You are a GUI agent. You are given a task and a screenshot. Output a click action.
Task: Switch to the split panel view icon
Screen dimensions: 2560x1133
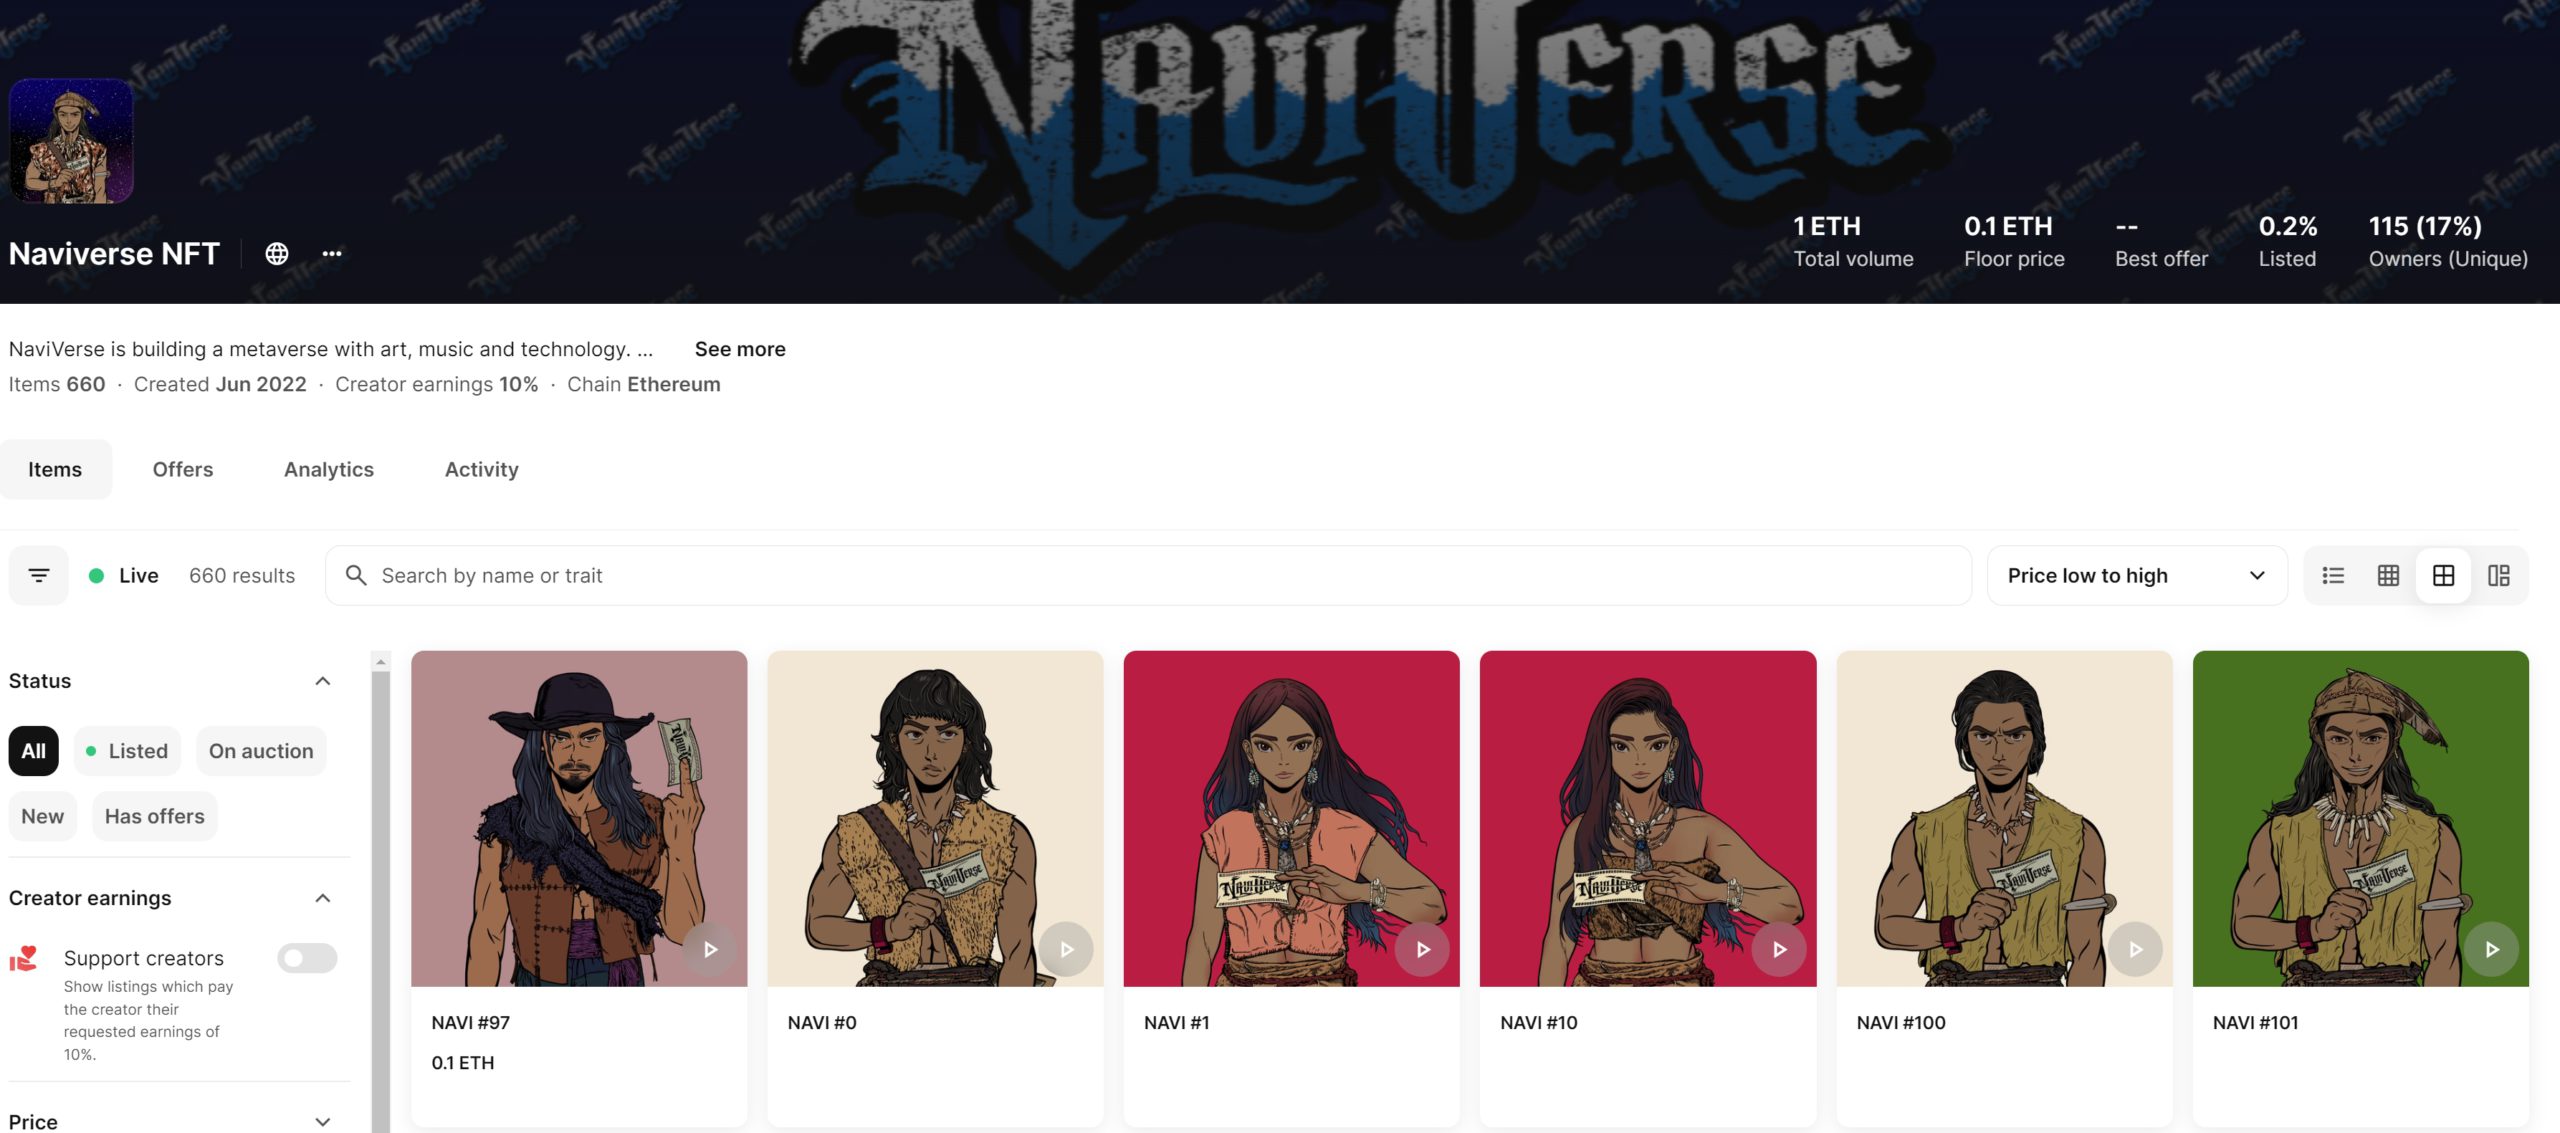[2498, 575]
